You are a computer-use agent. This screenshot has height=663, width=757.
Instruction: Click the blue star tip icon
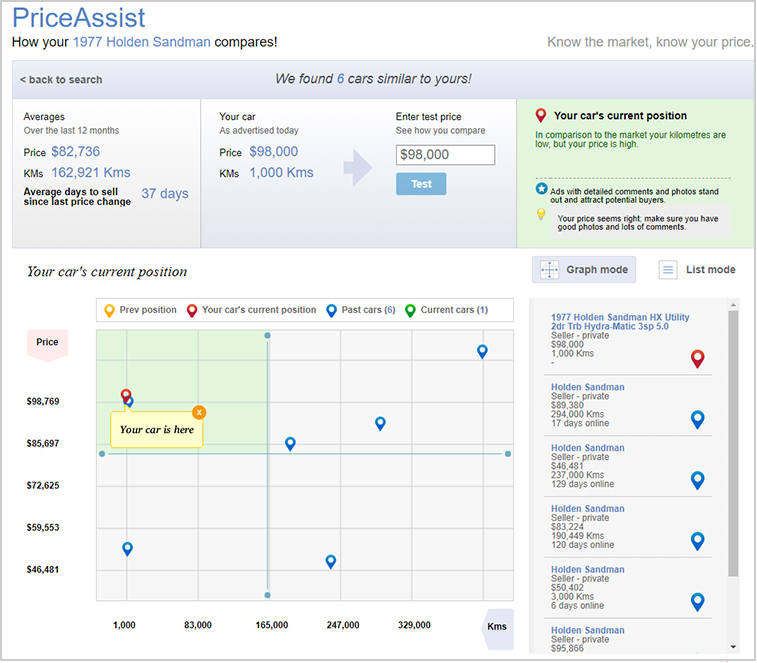[541, 189]
